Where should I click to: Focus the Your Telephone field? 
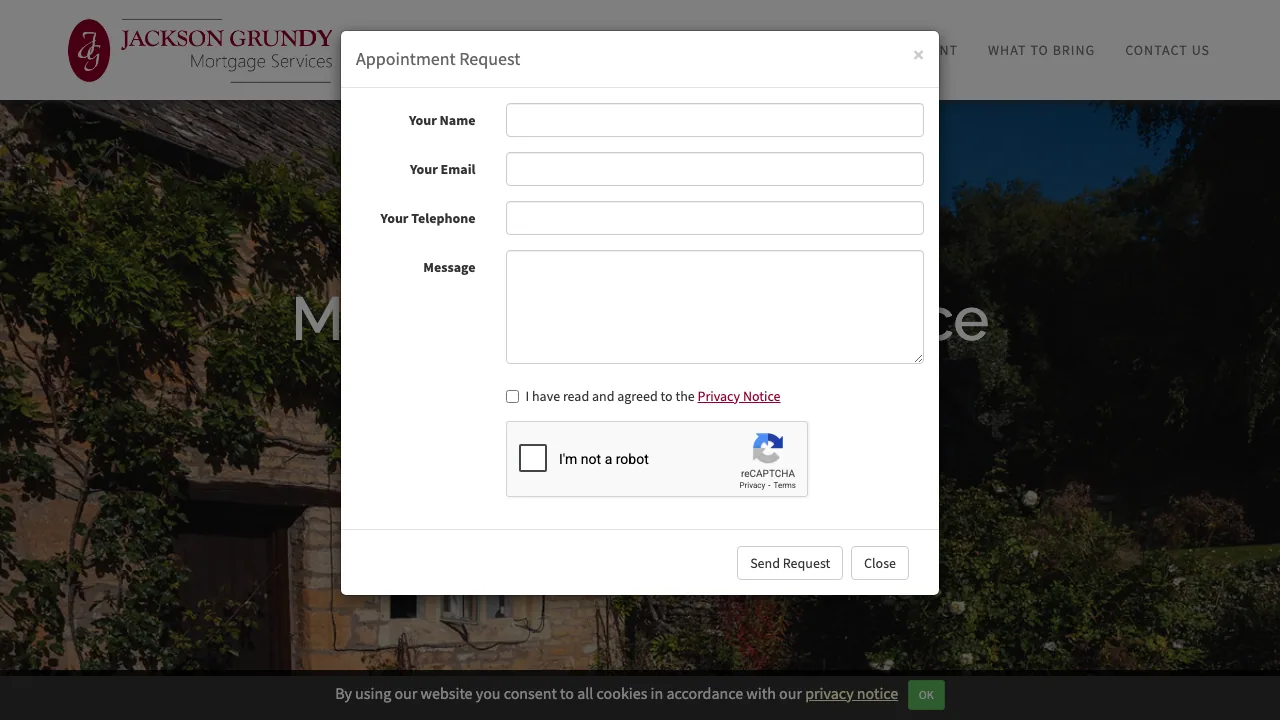pyautogui.click(x=714, y=218)
